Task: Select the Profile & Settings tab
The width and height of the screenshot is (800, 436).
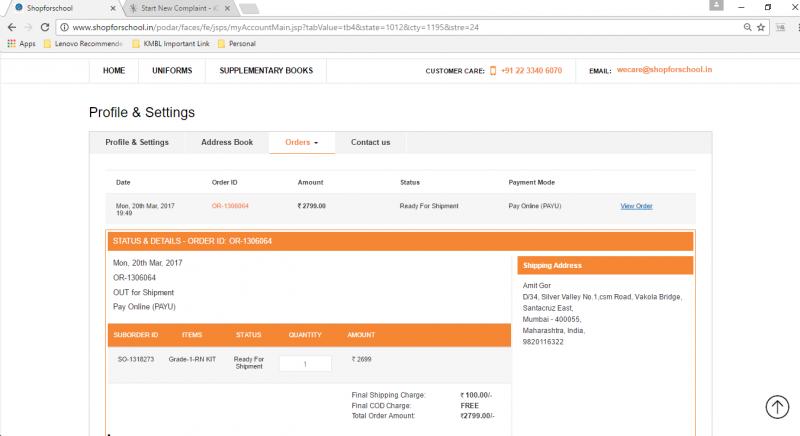Action: click(x=137, y=143)
